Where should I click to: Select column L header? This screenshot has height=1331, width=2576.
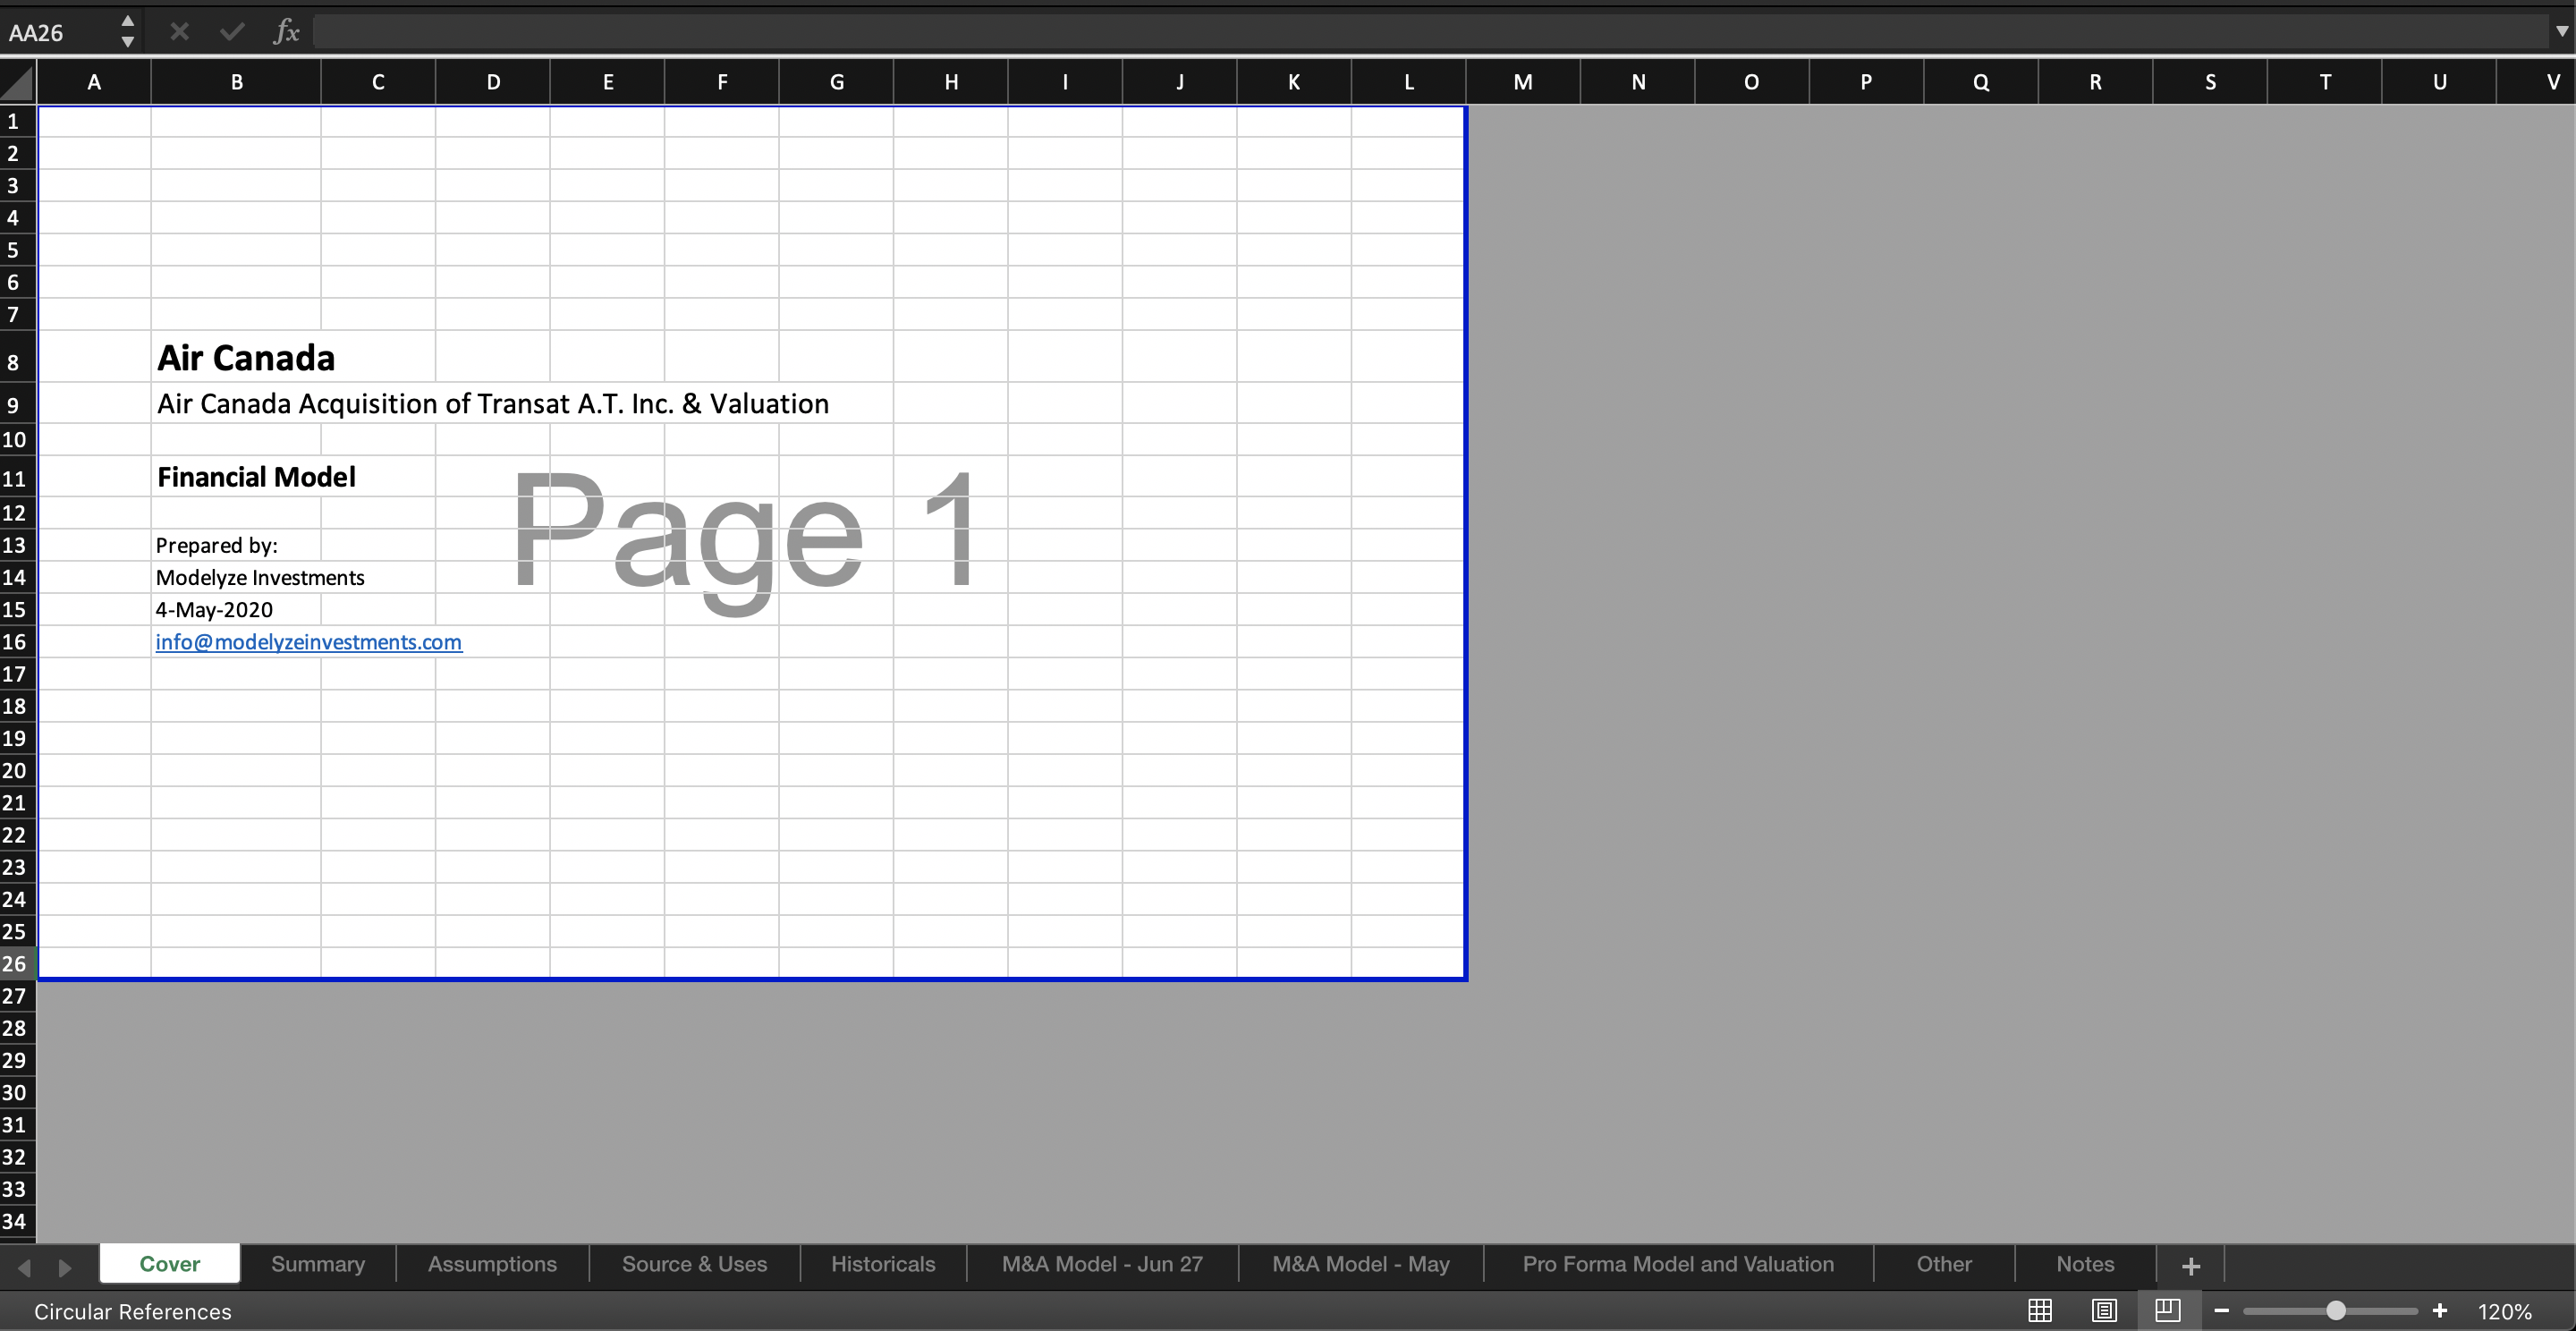(x=1409, y=82)
